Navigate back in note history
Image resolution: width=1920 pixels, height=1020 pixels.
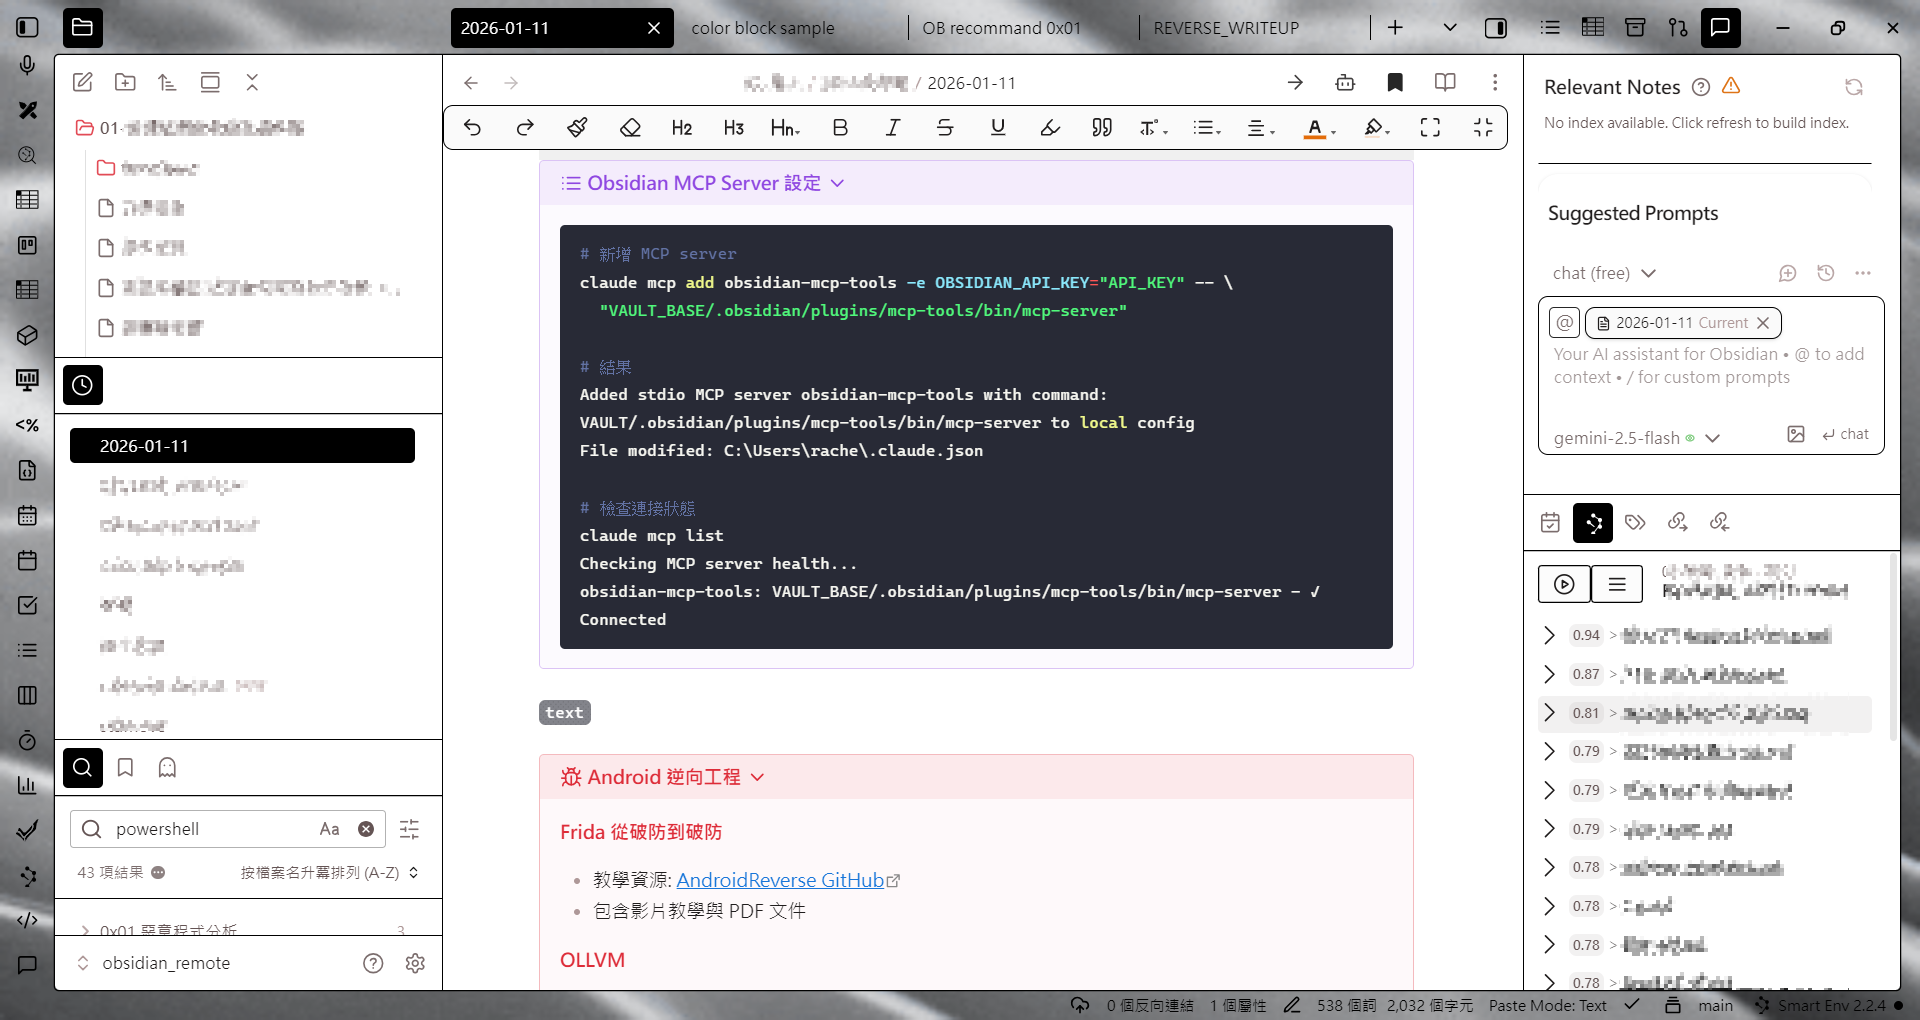(x=471, y=83)
